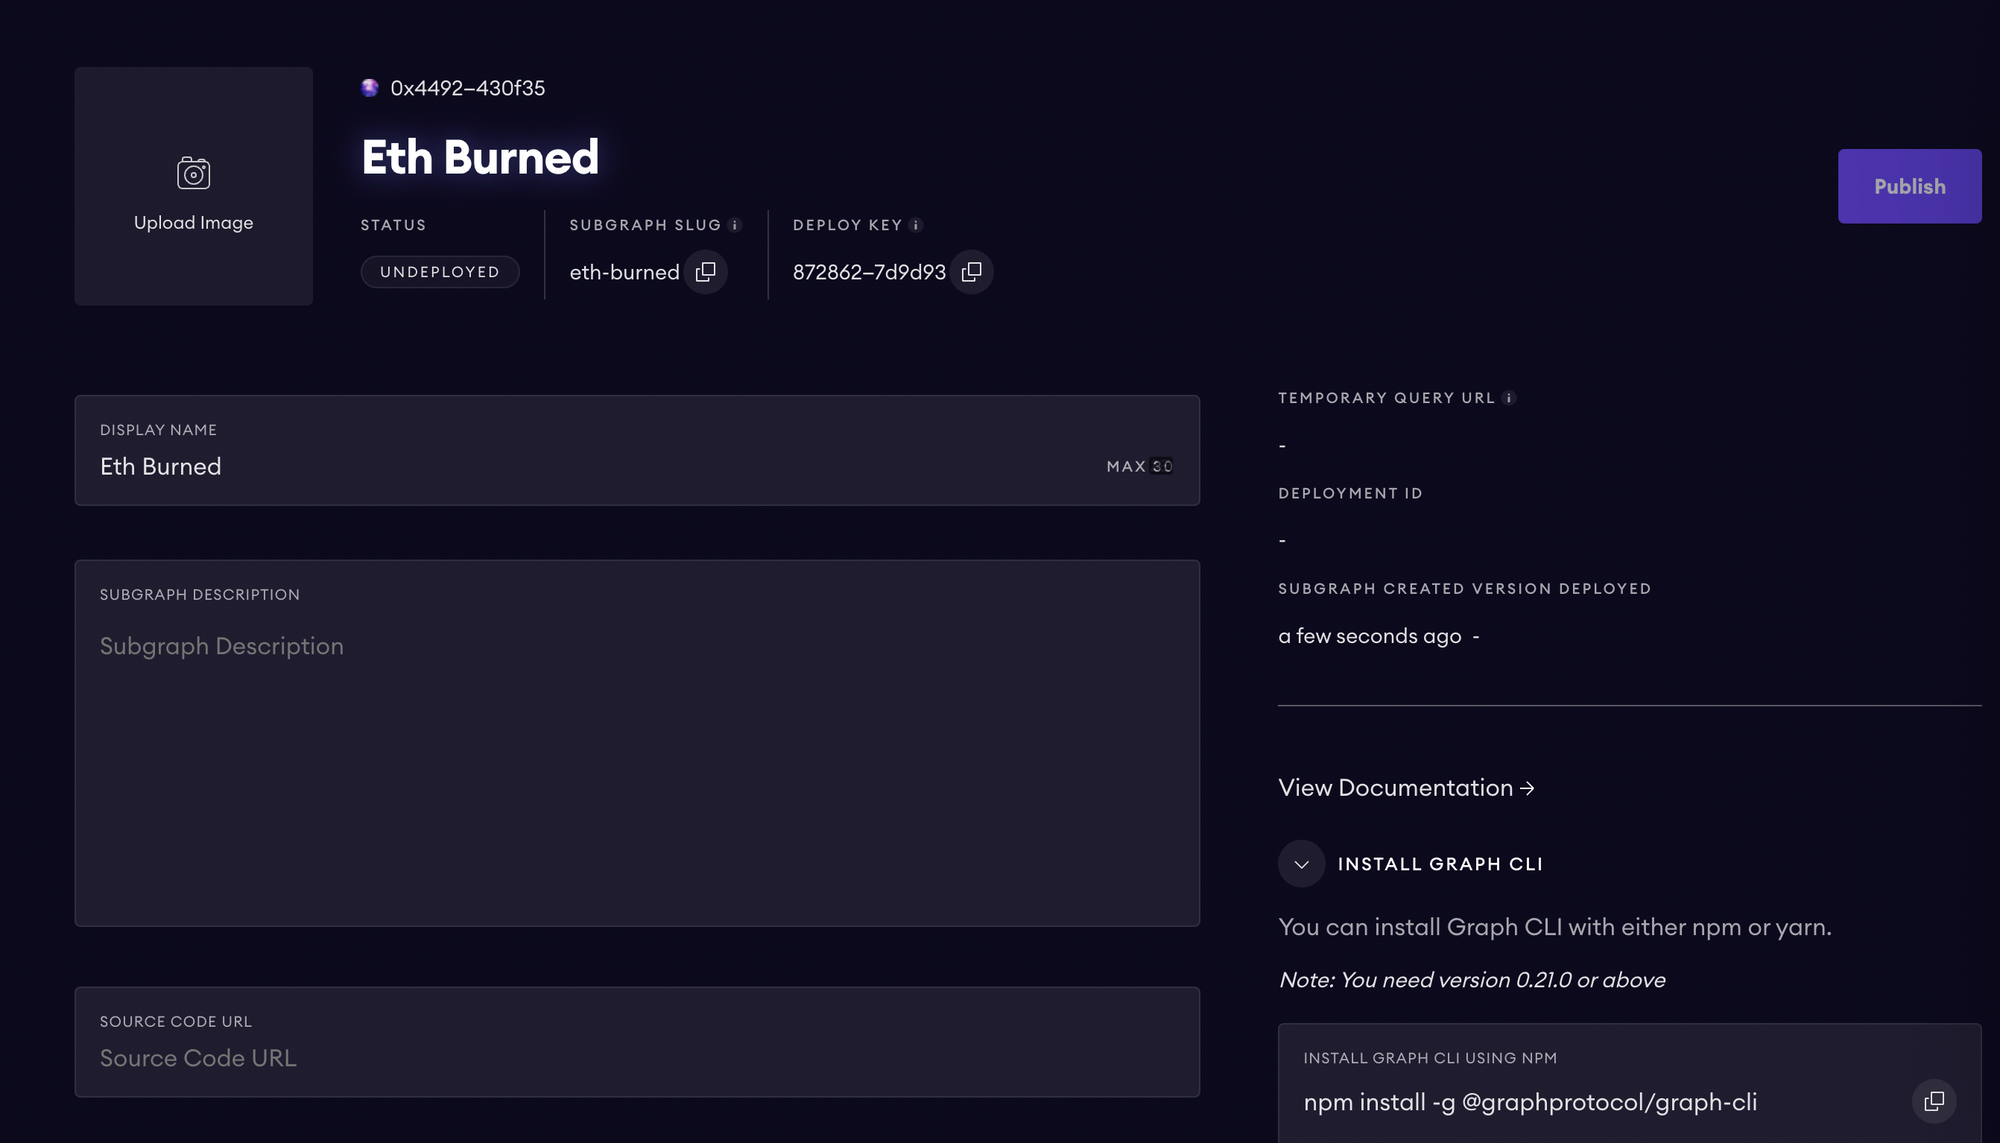Click the Eth Burned page title

point(480,157)
